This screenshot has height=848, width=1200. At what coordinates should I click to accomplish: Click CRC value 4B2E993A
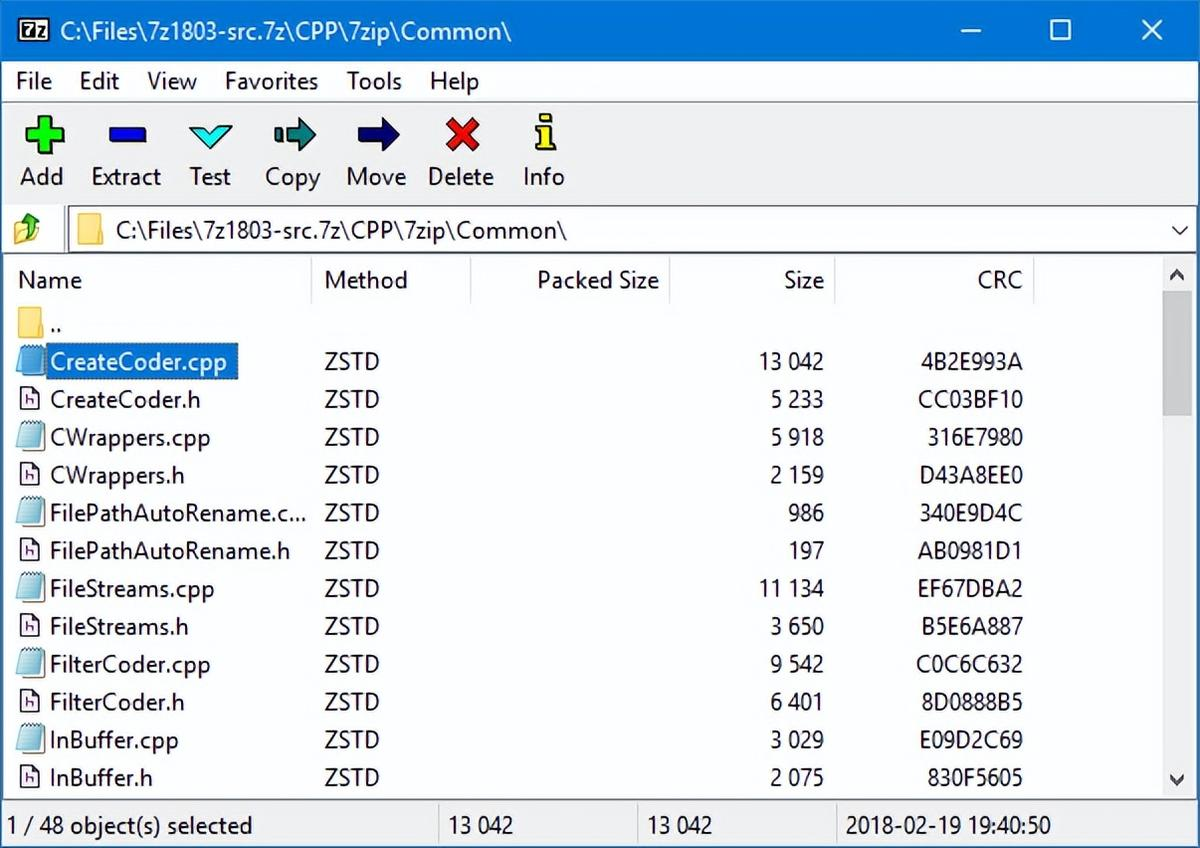click(x=971, y=361)
